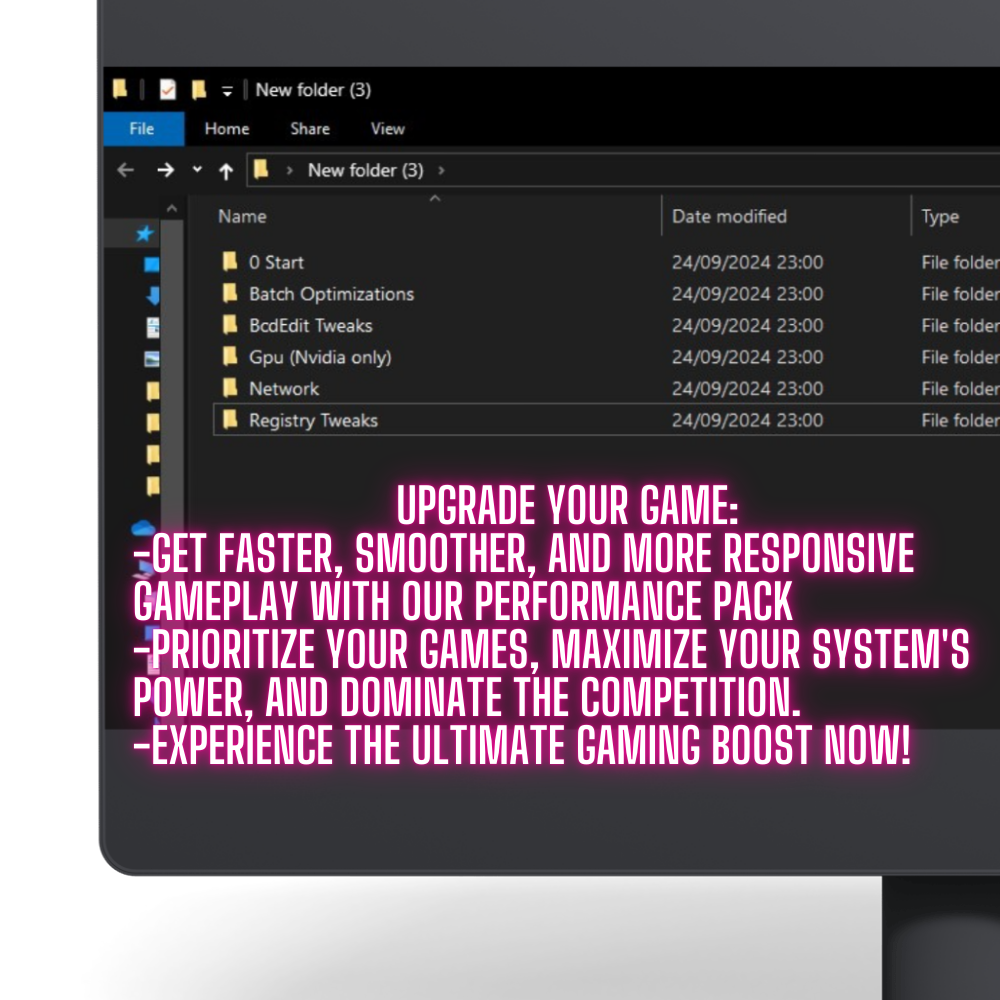The width and height of the screenshot is (1000, 1000).
Task: Click the New folder (3) window title
Action: 313,90
